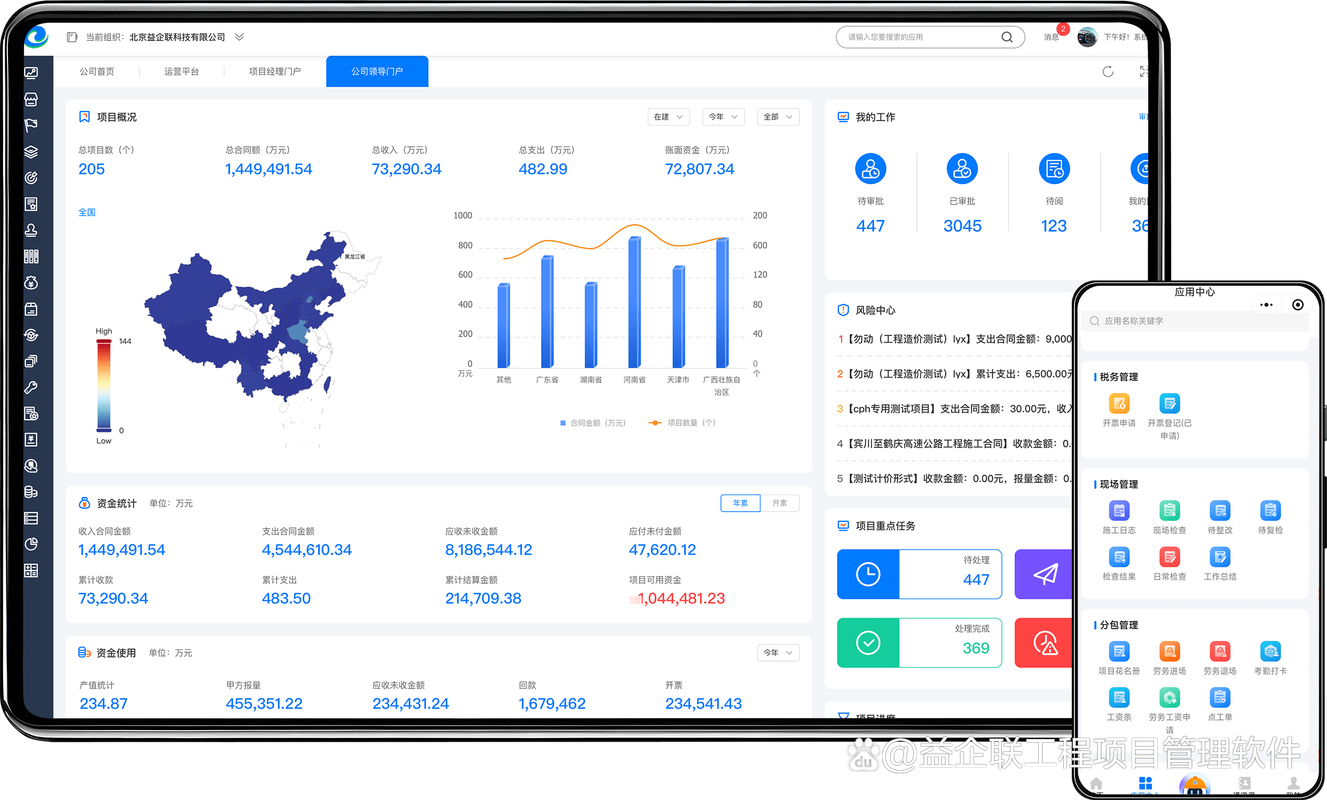The height and width of the screenshot is (800, 1327).
Task: Switch to the 项目经理门户 tab
Action: (x=275, y=72)
